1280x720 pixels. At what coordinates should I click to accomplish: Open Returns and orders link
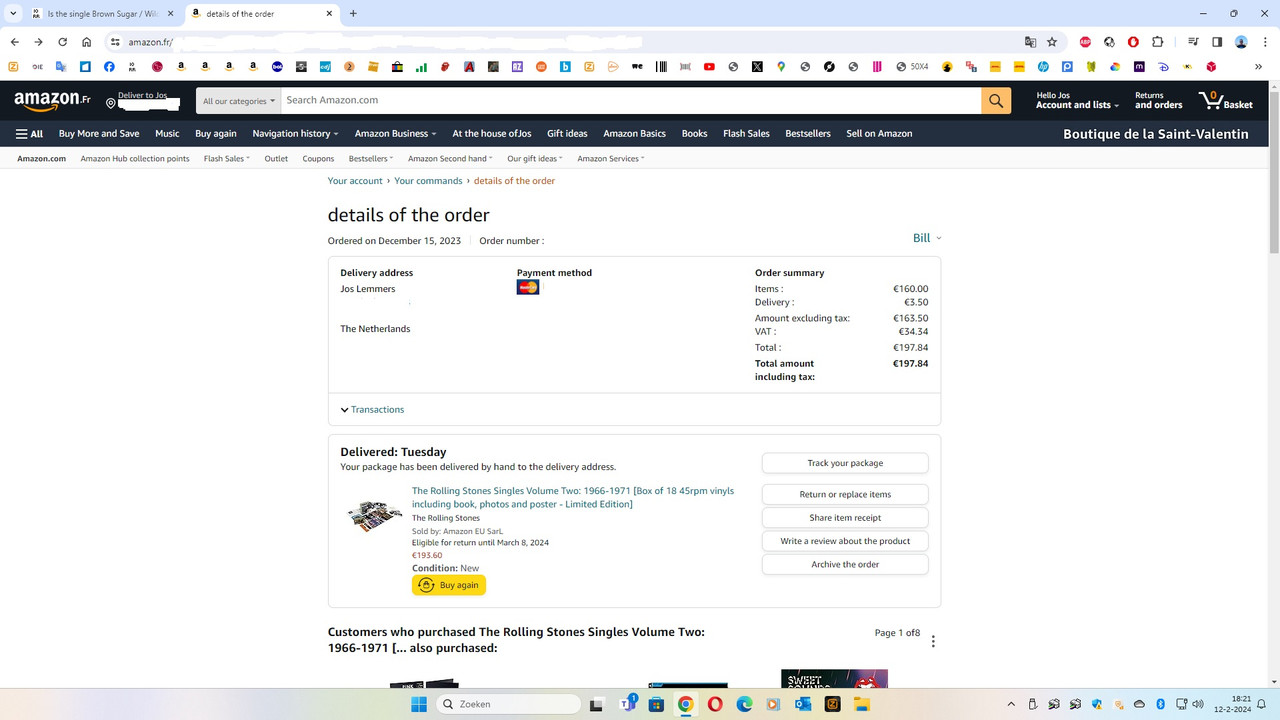[1158, 100]
